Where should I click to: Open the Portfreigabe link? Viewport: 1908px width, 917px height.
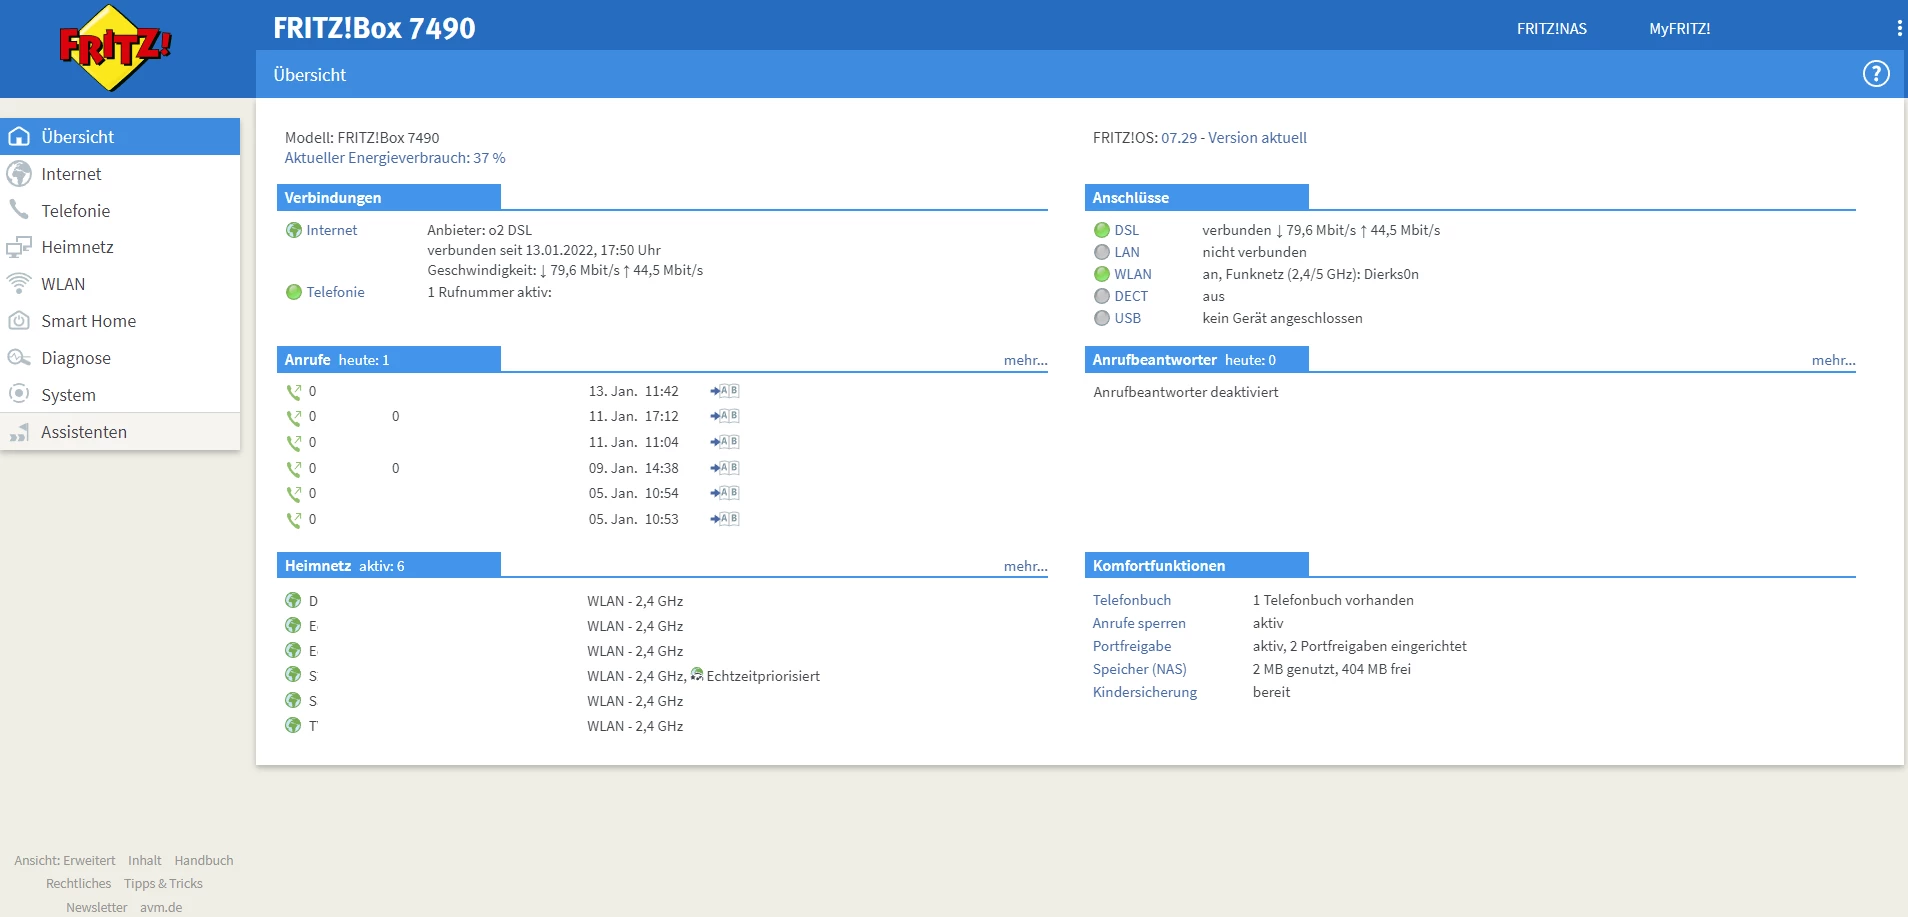[x=1132, y=646]
